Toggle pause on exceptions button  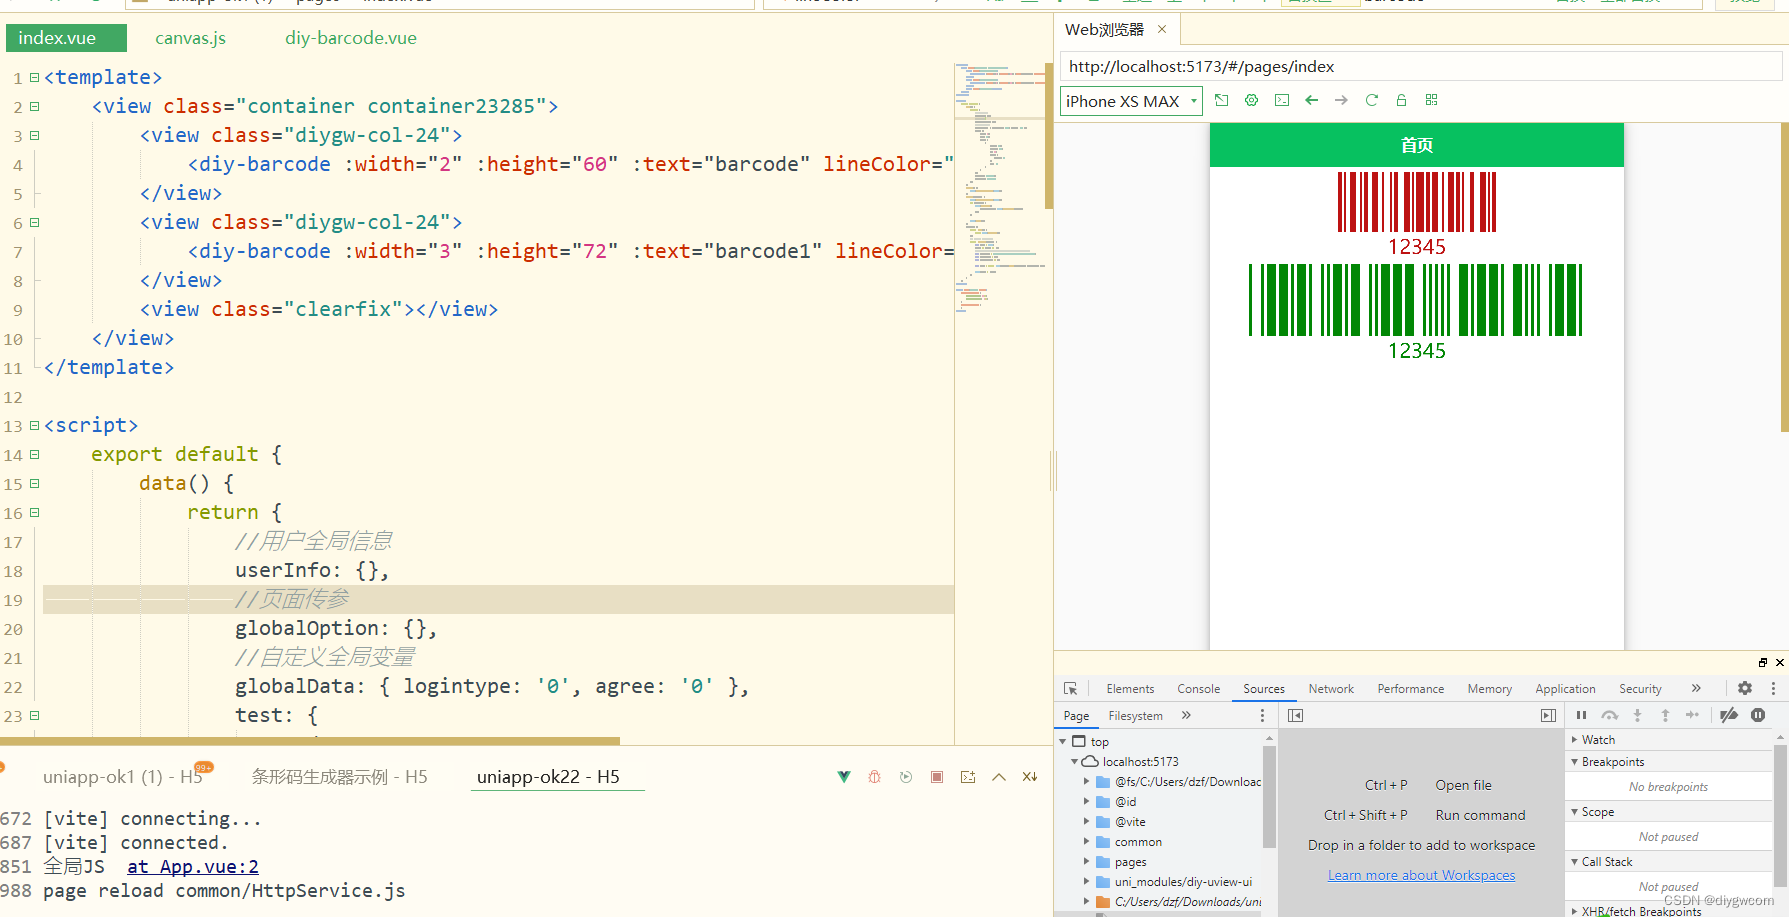1758,715
